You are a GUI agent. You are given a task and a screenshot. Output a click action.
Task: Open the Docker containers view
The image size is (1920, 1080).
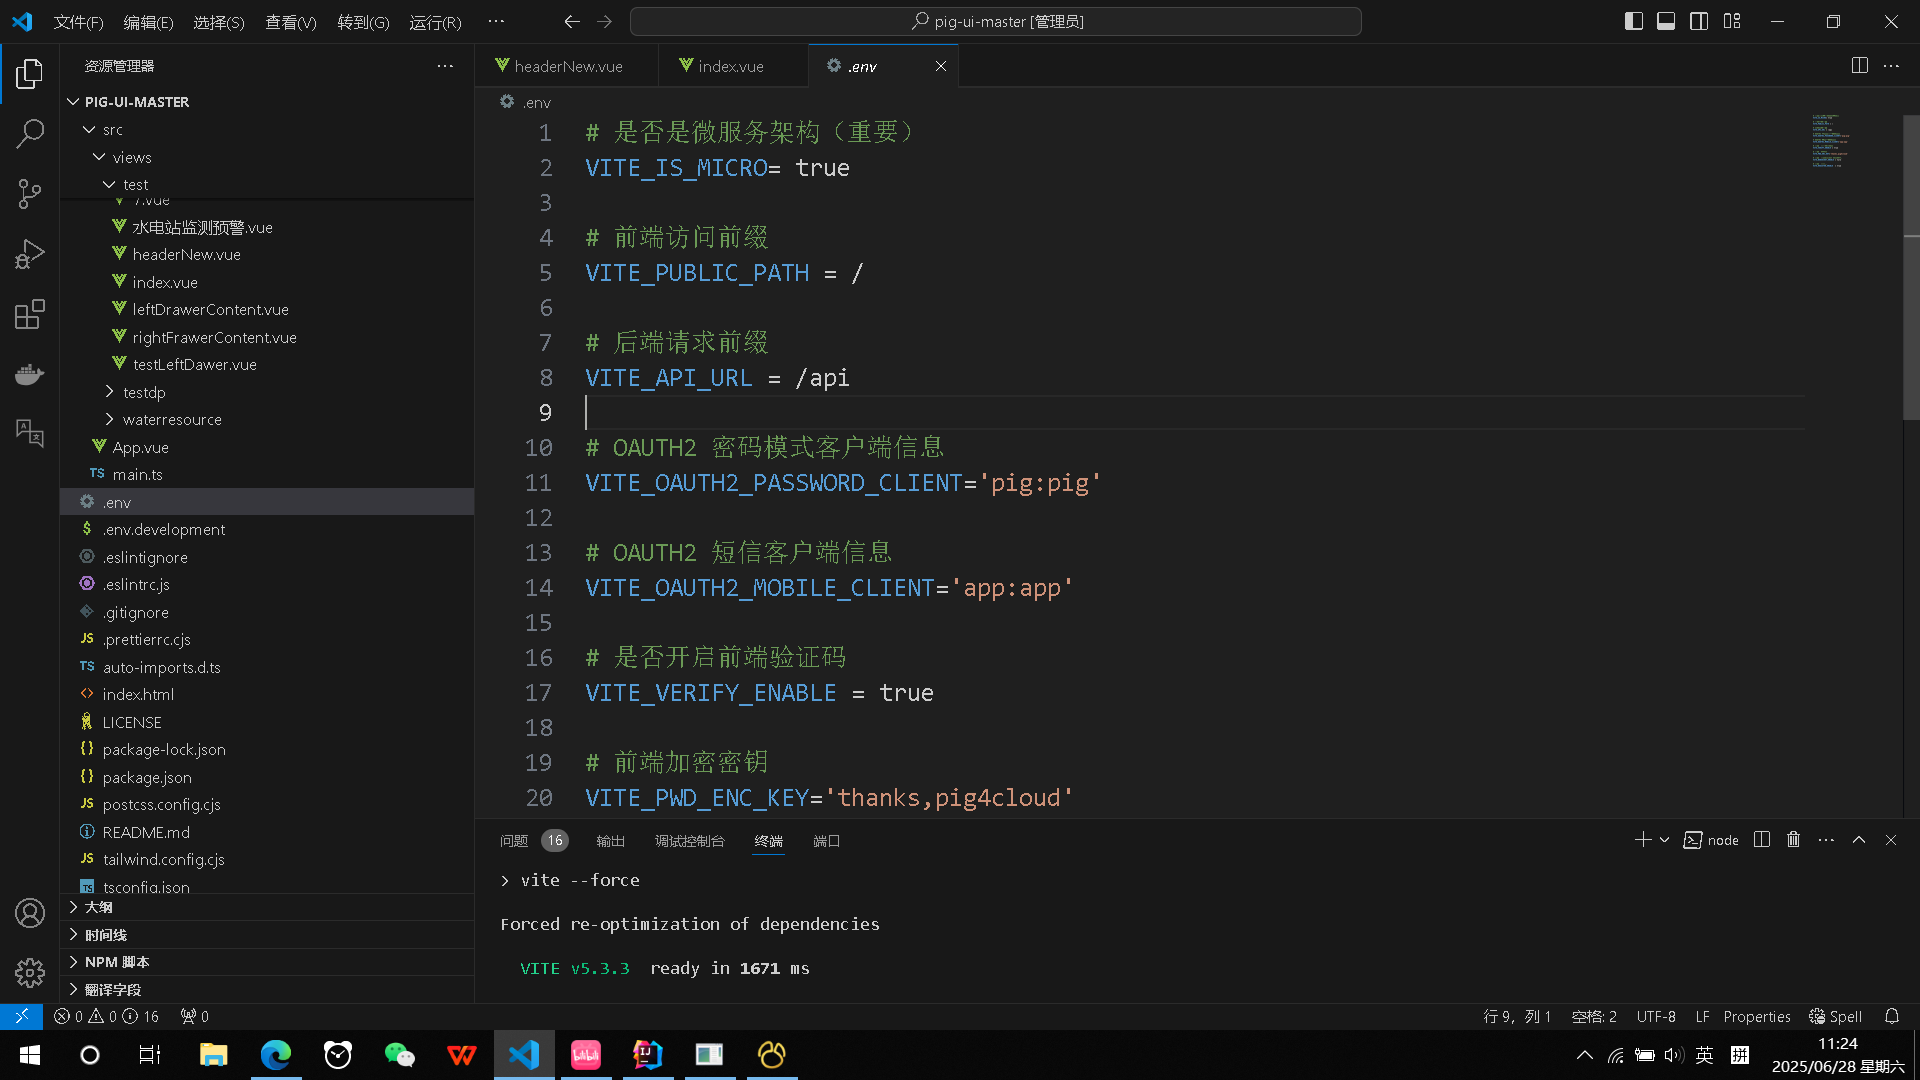pos(30,373)
